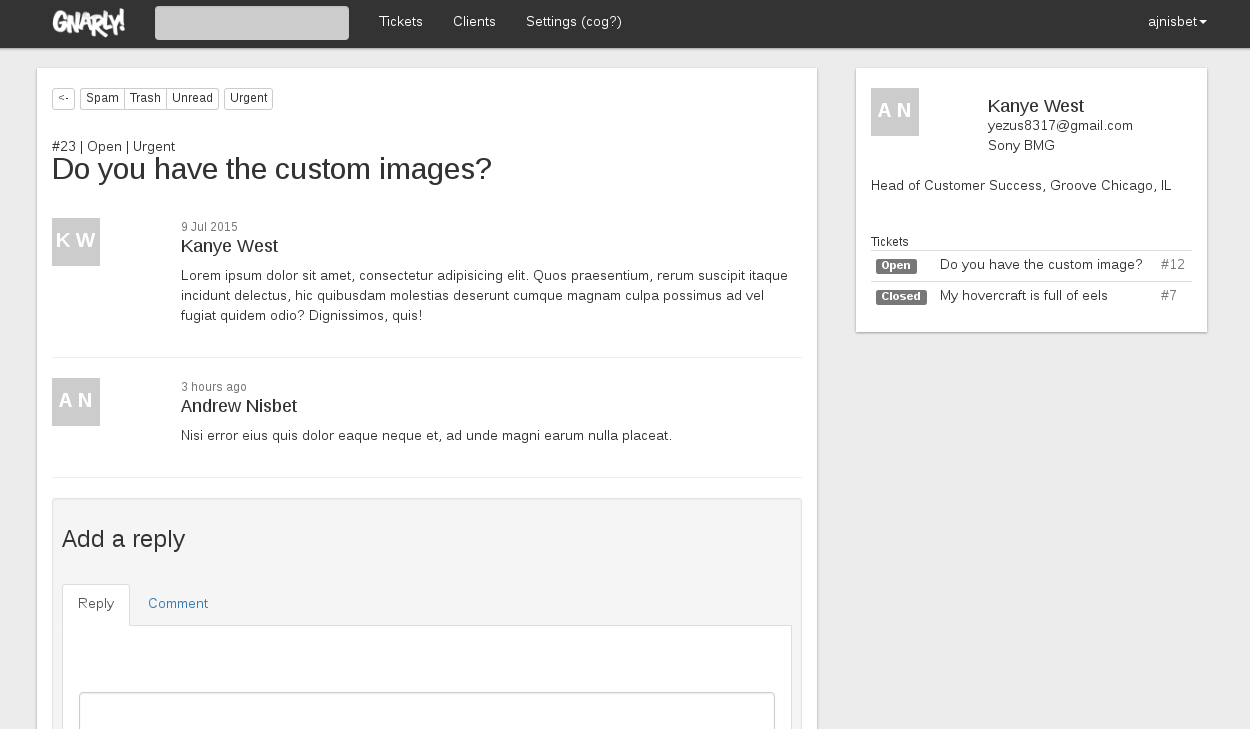Open ticket 'My hovercraft is full of eels'
Screen dimensions: 1250x729
(x=1024, y=296)
